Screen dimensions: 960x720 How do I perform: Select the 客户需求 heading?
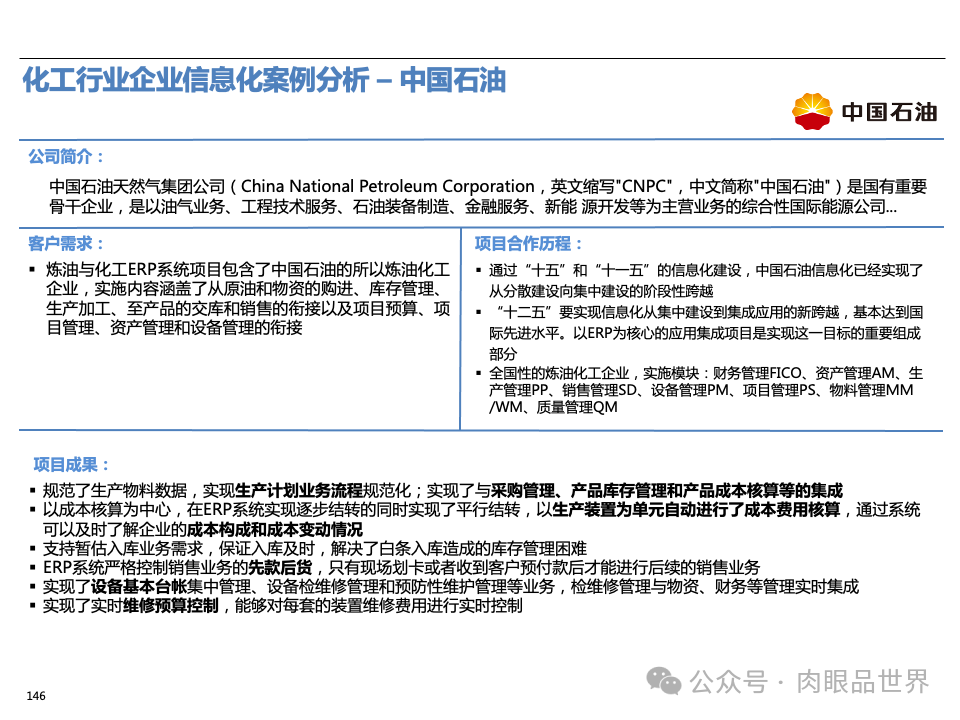click(66, 244)
